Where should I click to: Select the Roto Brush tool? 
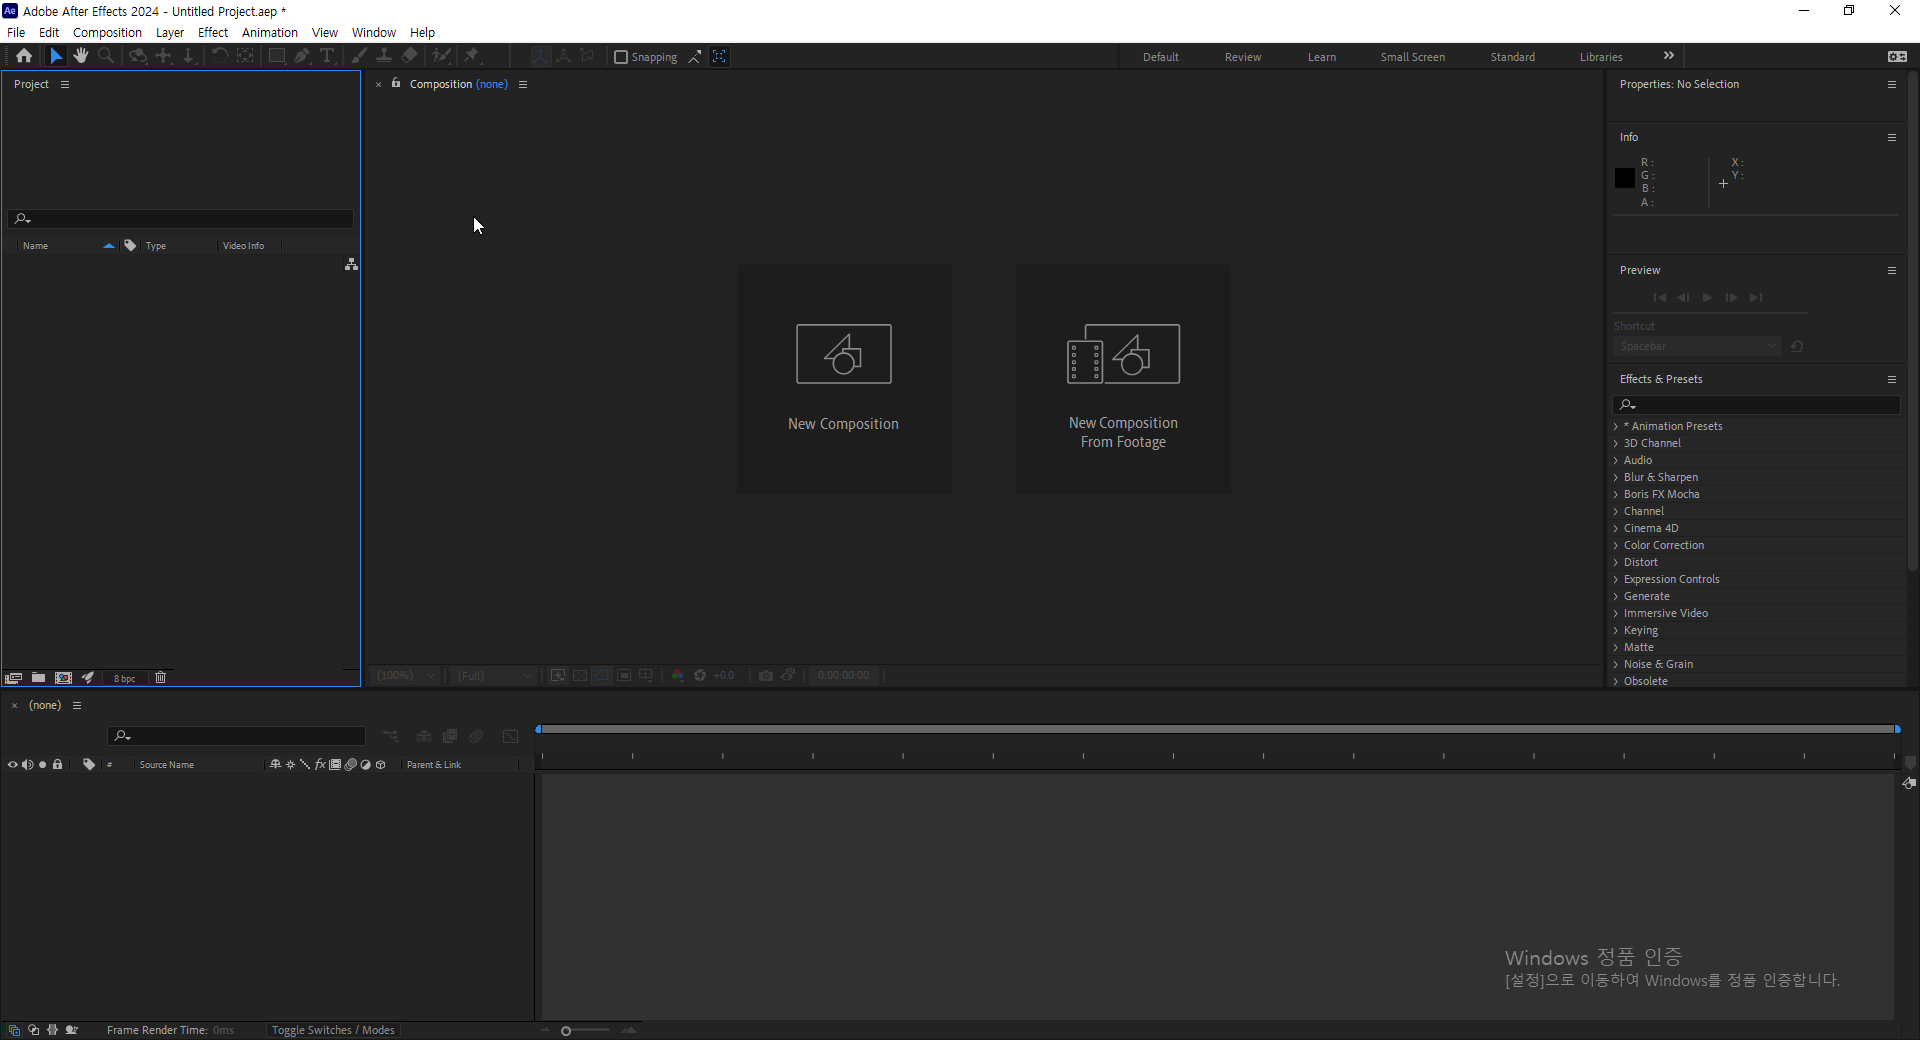click(441, 56)
